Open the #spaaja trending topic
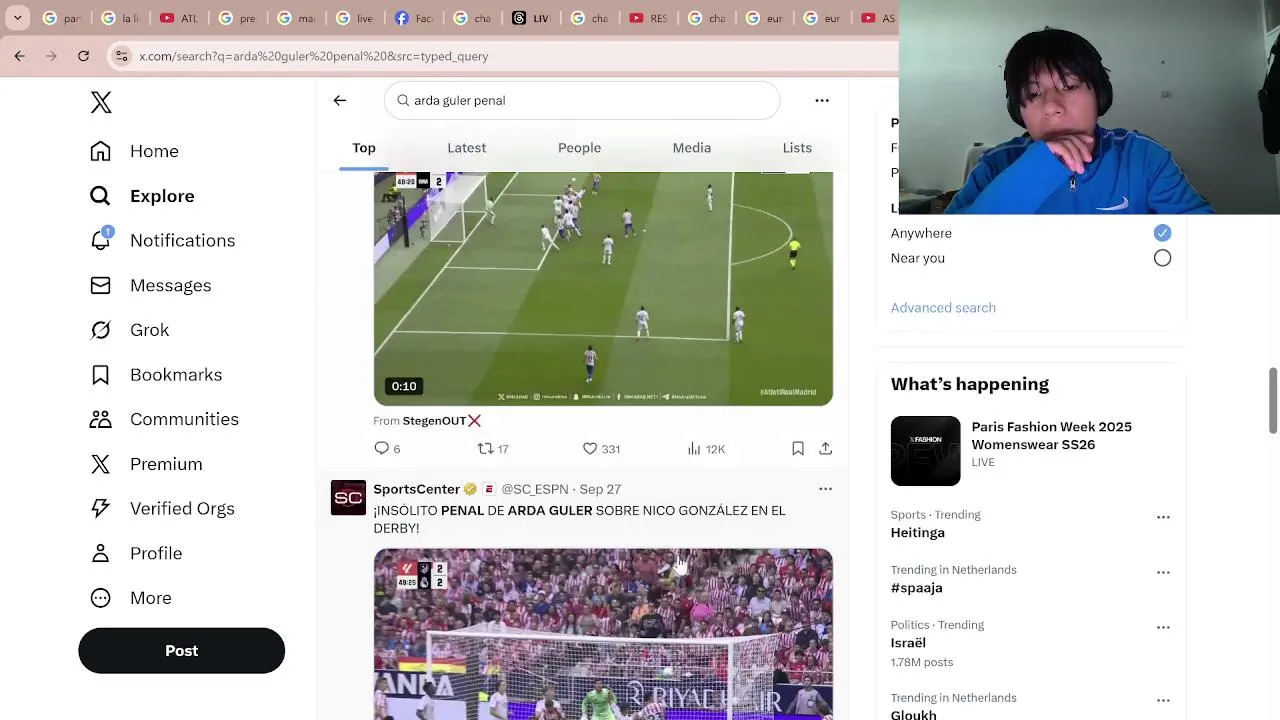 pyautogui.click(x=916, y=588)
